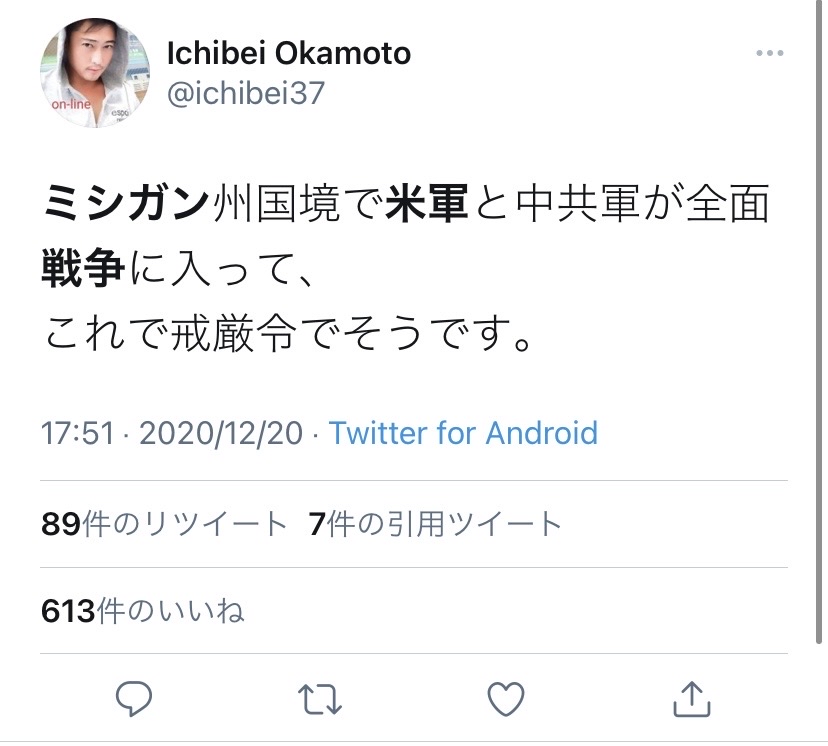This screenshot has width=828, height=746.
Task: View the 613件のいいね likes list
Action: click(x=142, y=610)
